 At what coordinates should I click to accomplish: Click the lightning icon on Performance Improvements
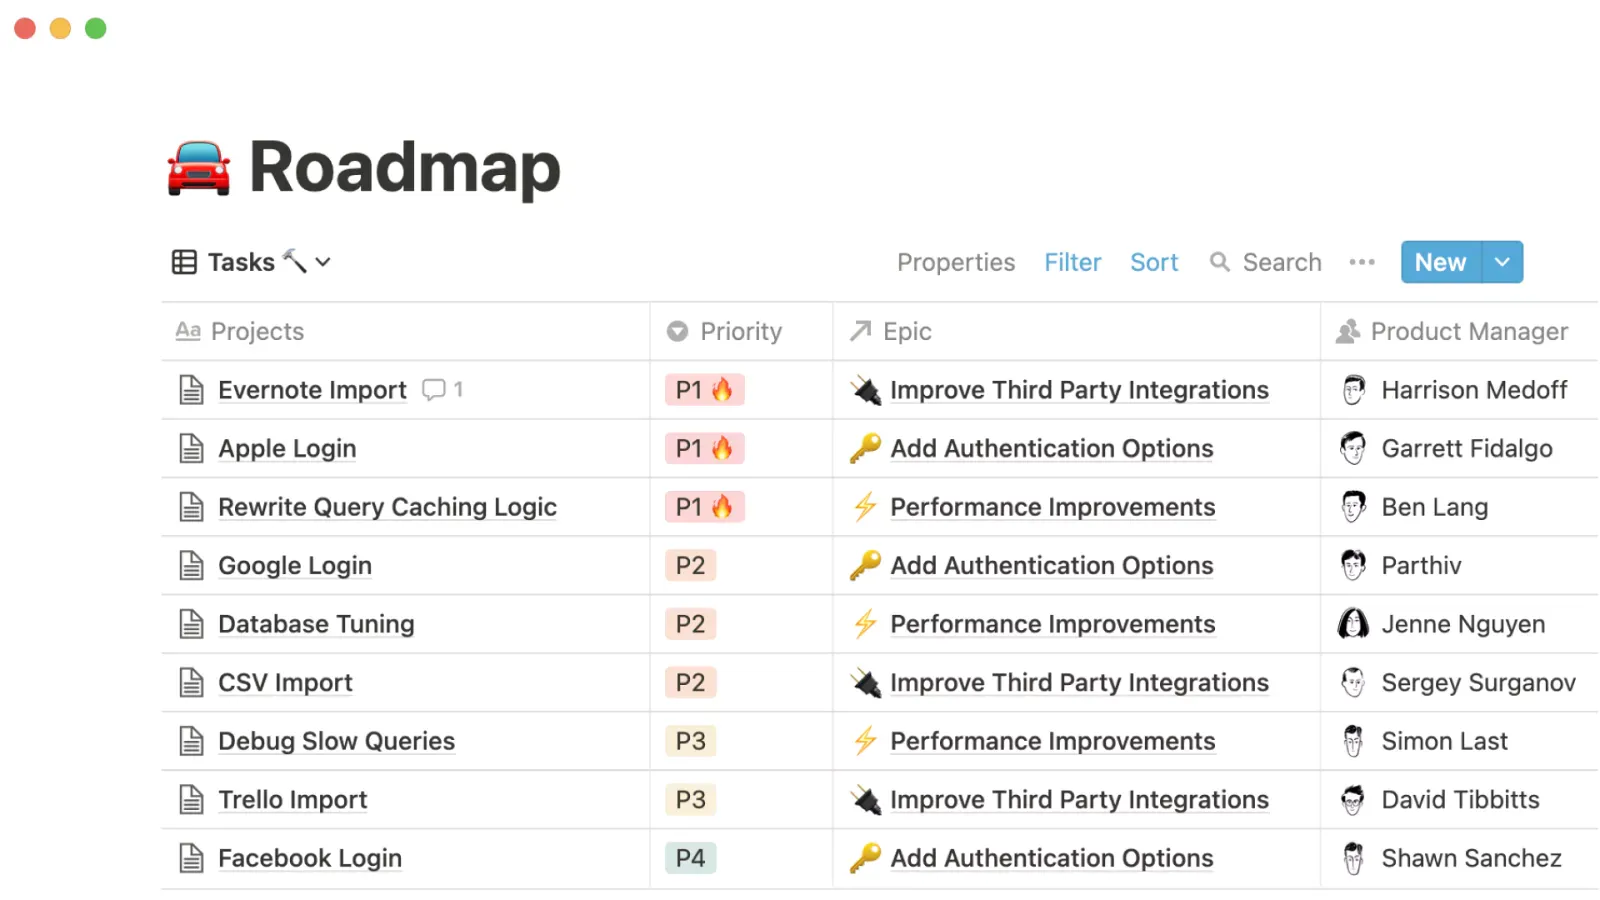pos(865,507)
